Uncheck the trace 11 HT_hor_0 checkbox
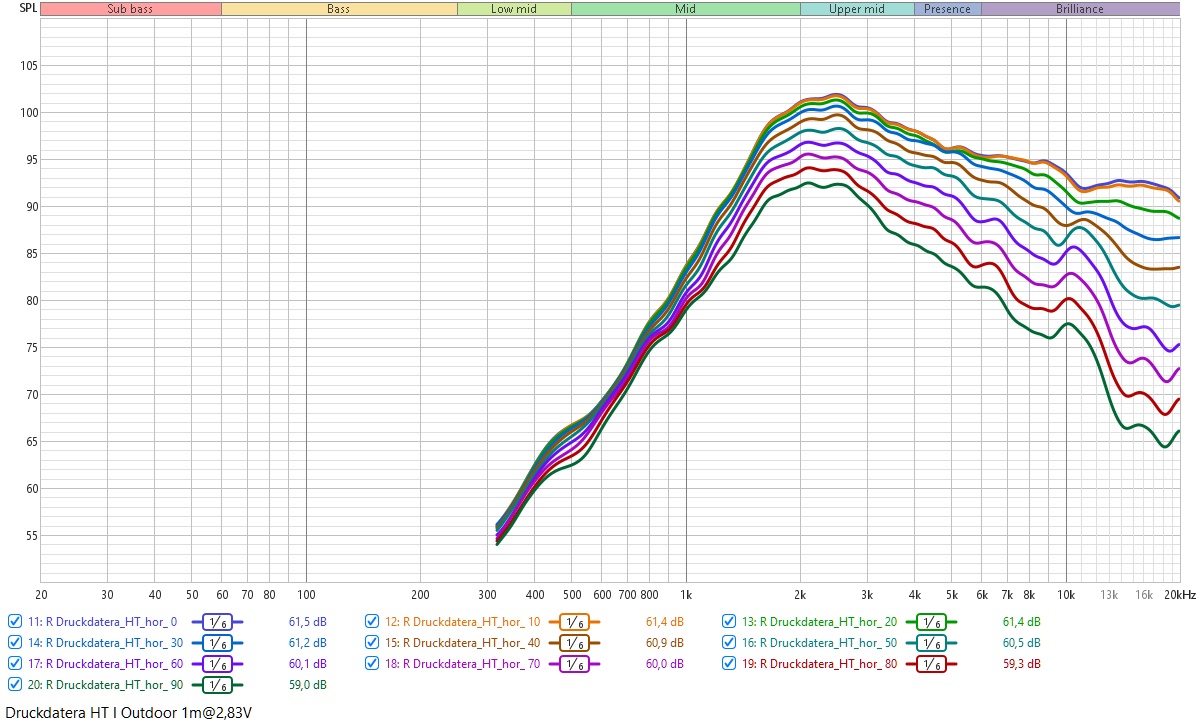The height and width of the screenshot is (727, 1200). [x=15, y=622]
